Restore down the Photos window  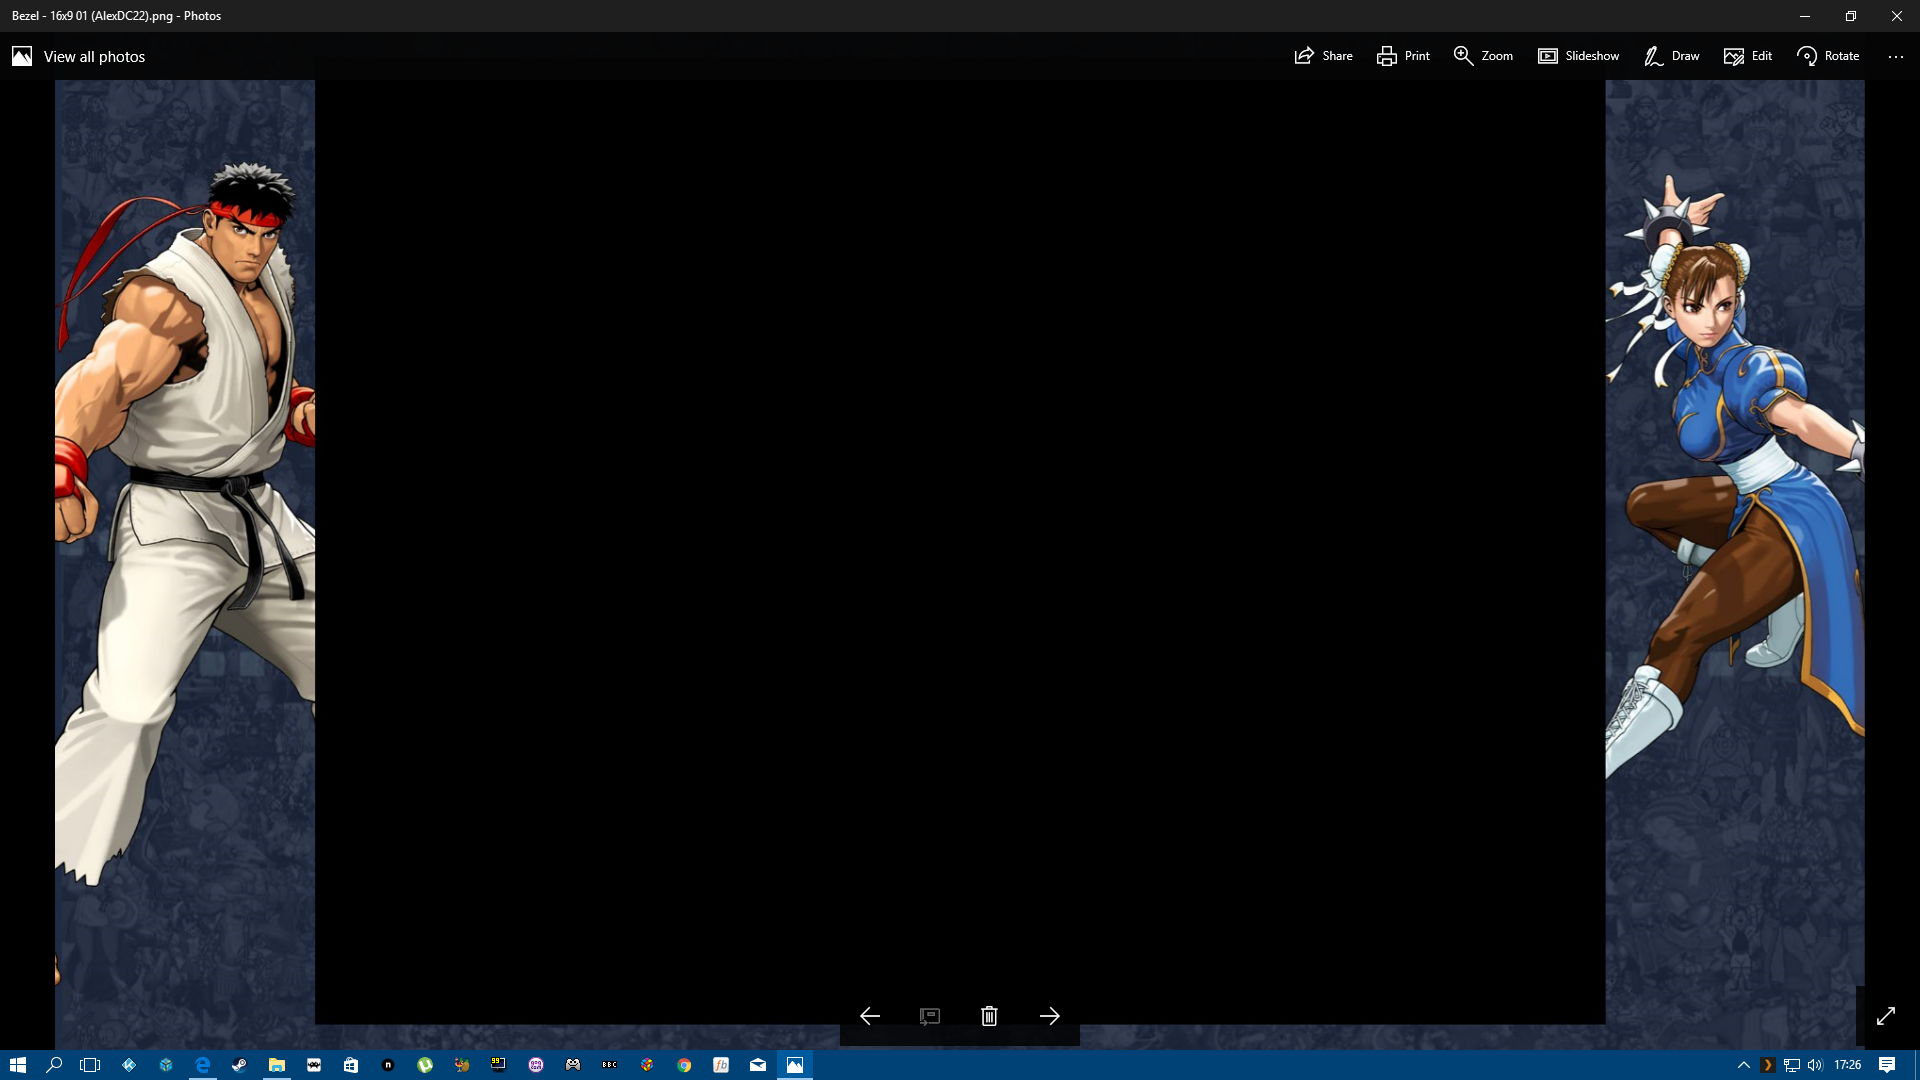1851,16
